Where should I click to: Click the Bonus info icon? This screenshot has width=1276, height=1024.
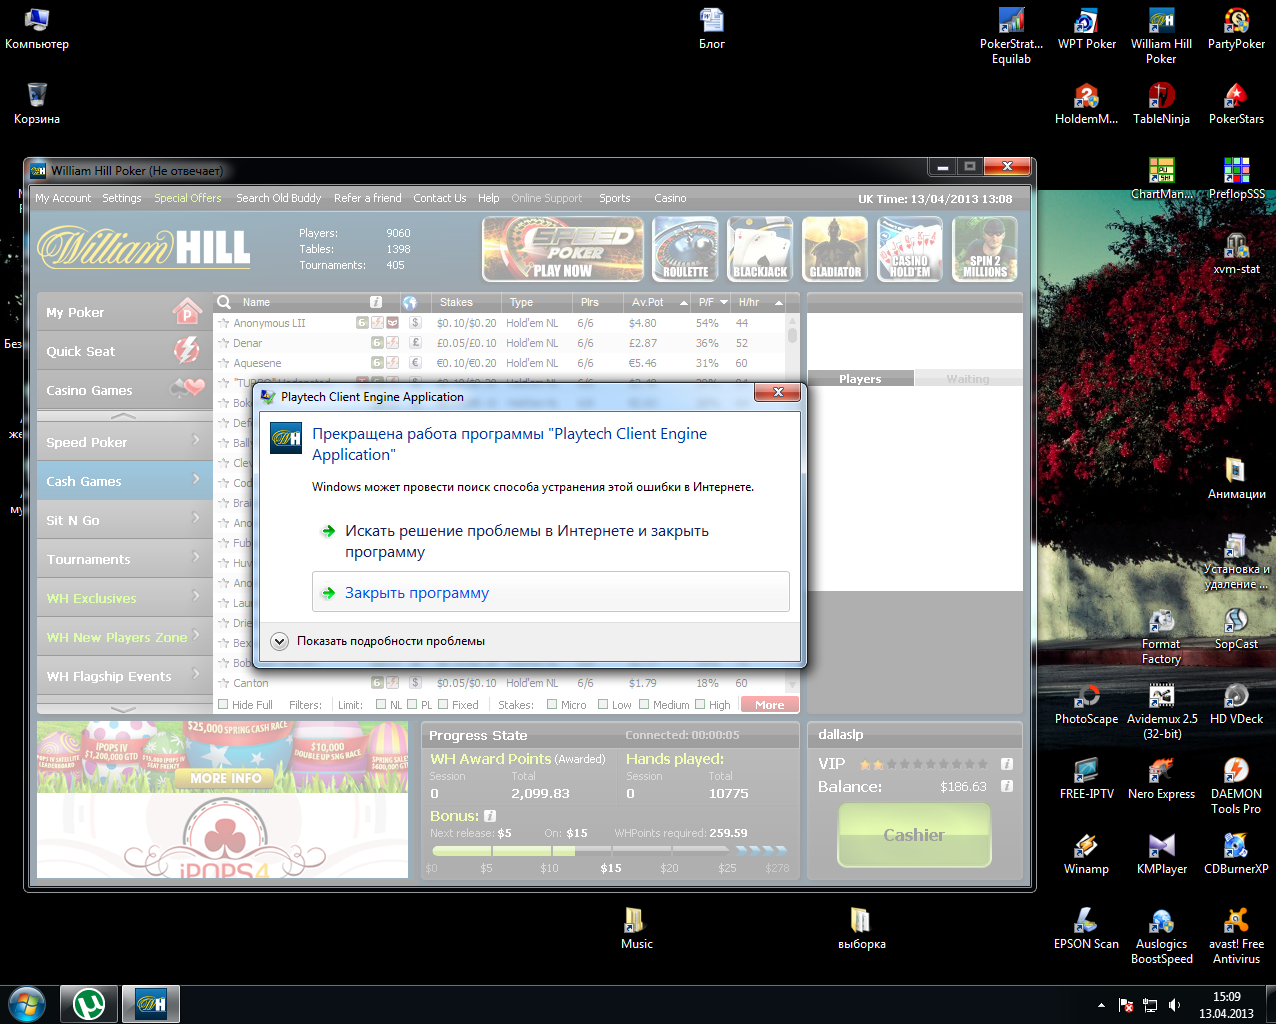(490, 816)
